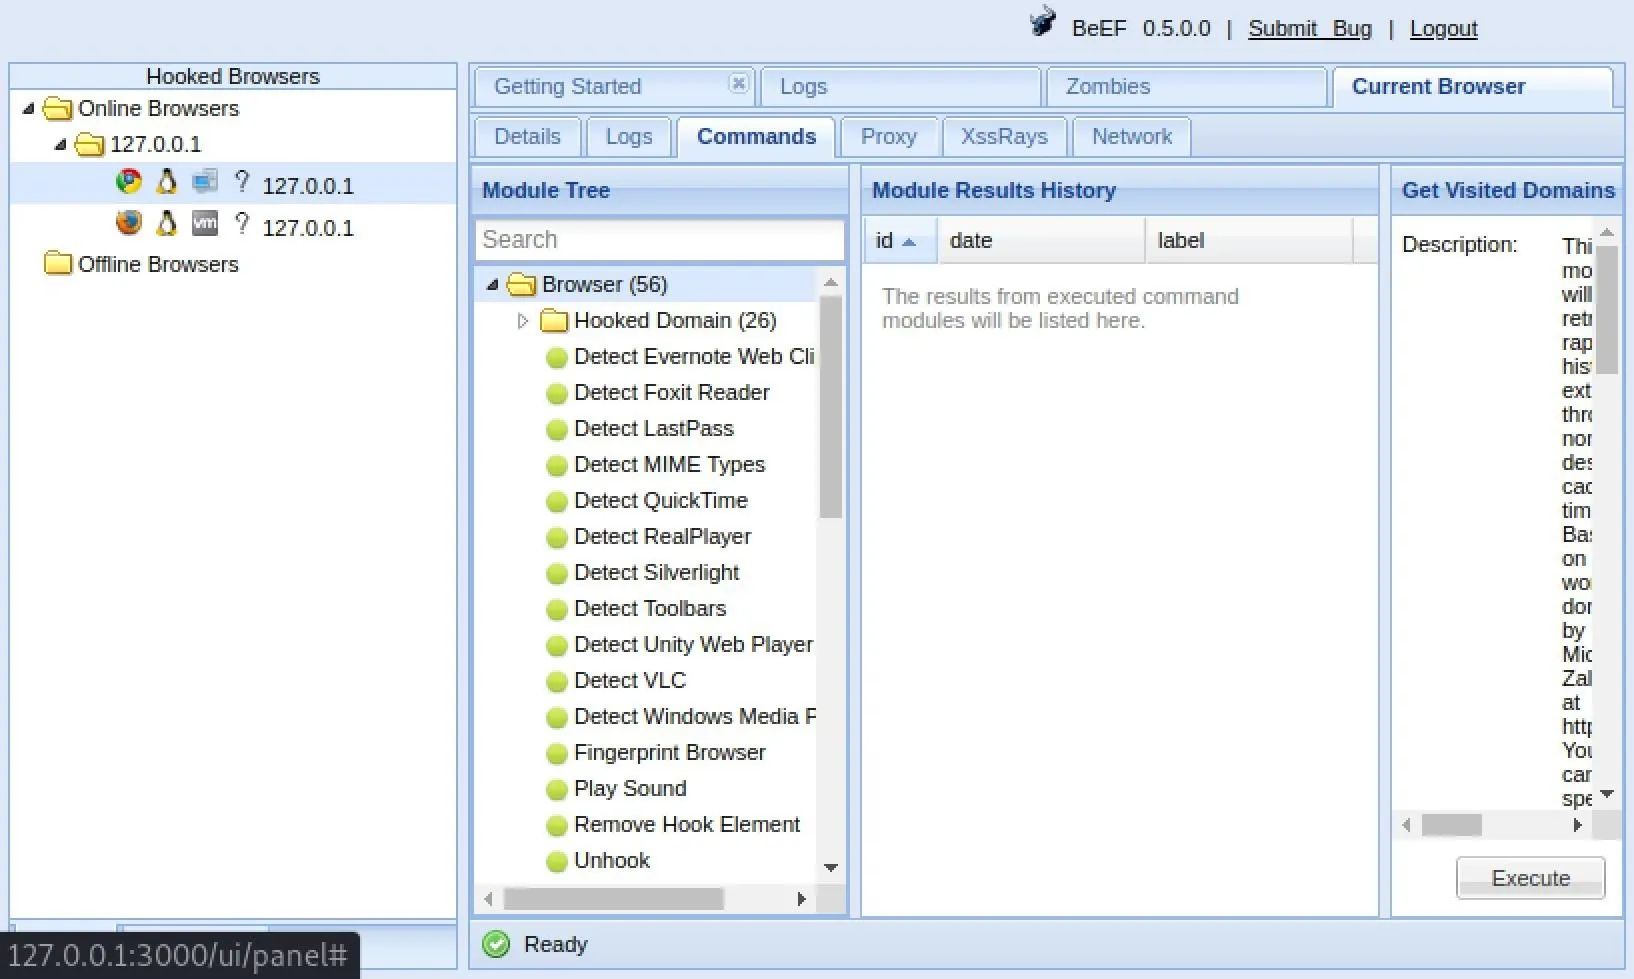This screenshot has height=979, width=1634.
Task: Click the VM icon in Firefox row
Action: click(x=205, y=223)
